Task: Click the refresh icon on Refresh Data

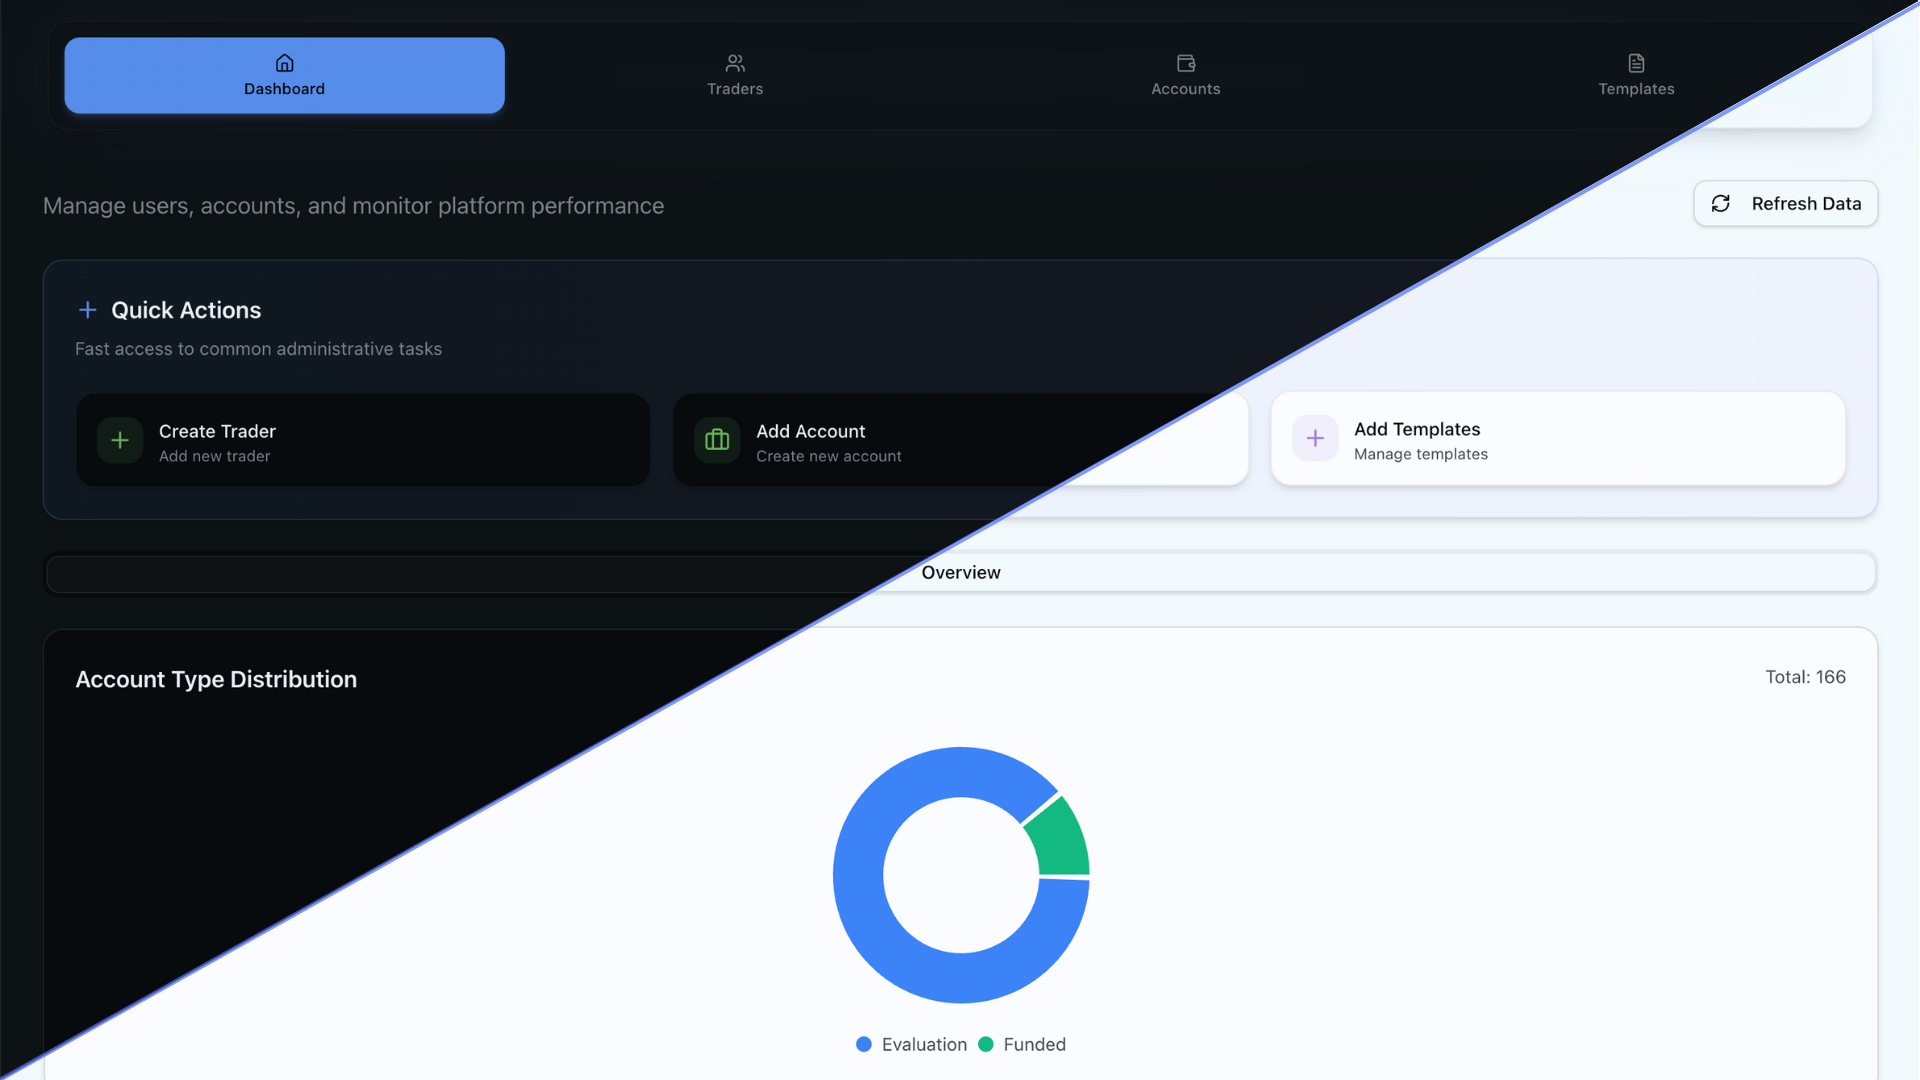Action: click(x=1721, y=203)
